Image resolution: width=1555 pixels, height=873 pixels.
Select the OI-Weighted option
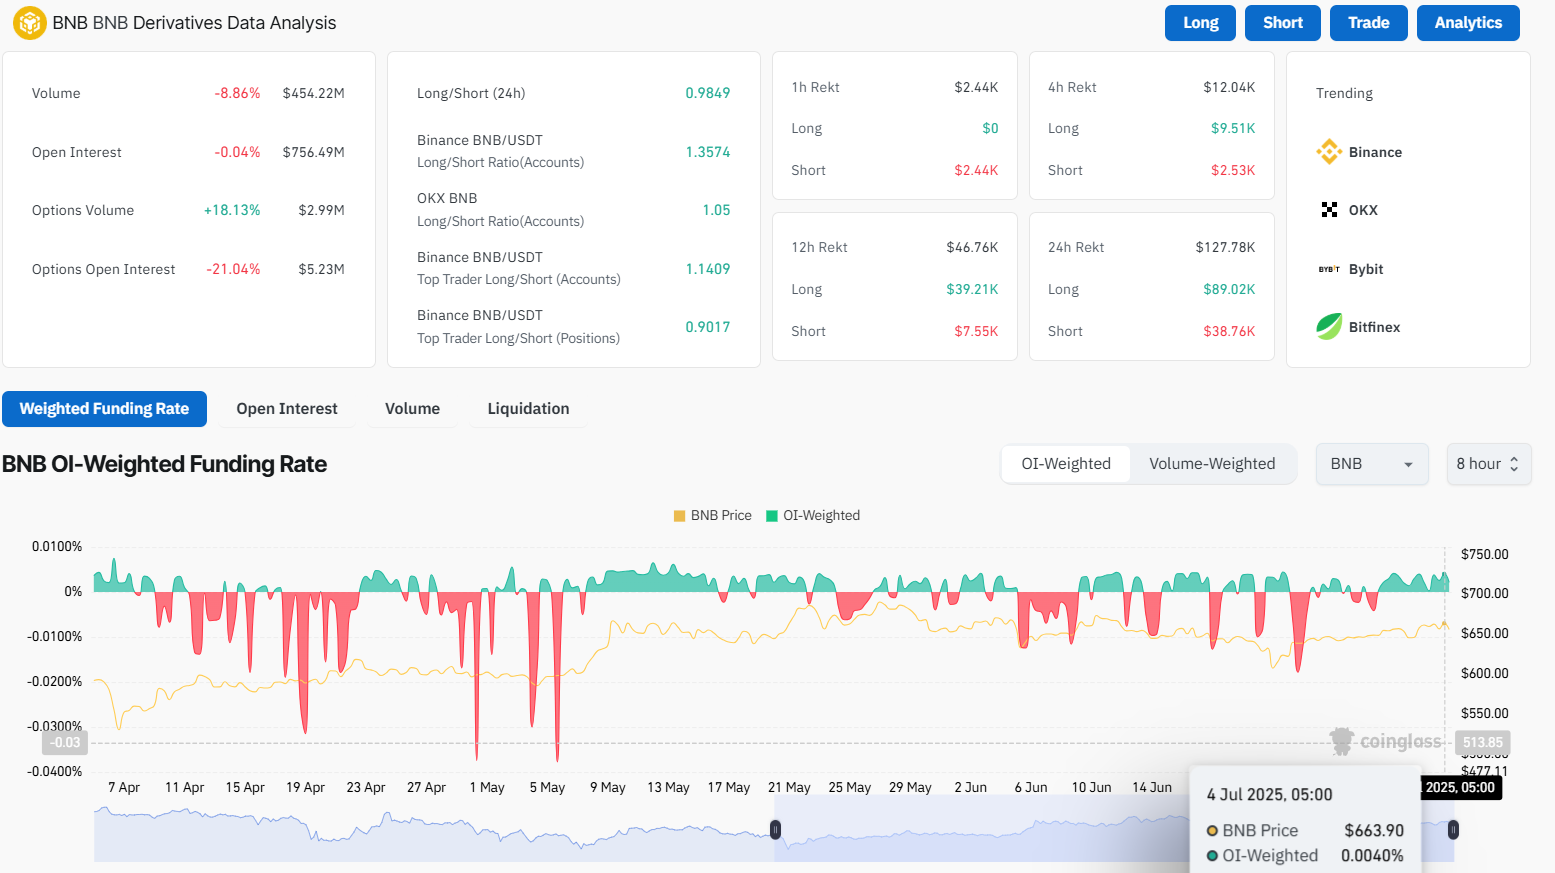(1066, 464)
